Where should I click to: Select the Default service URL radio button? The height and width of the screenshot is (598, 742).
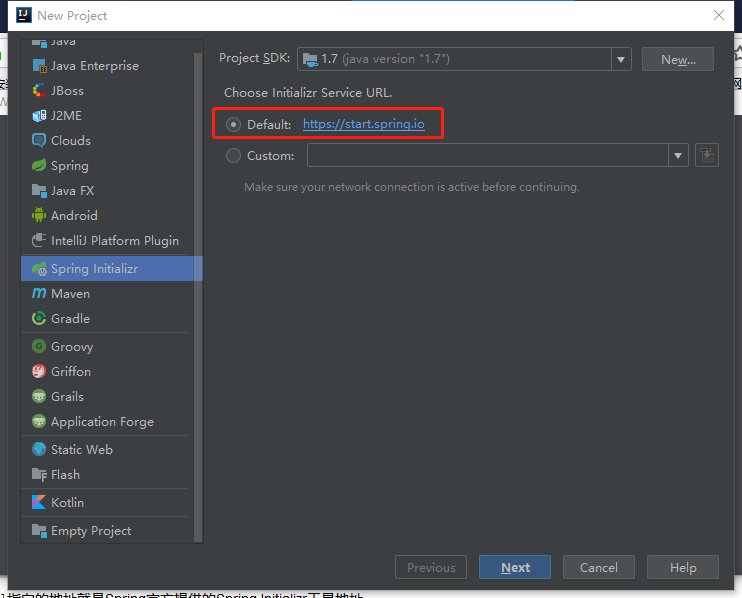(x=233, y=124)
